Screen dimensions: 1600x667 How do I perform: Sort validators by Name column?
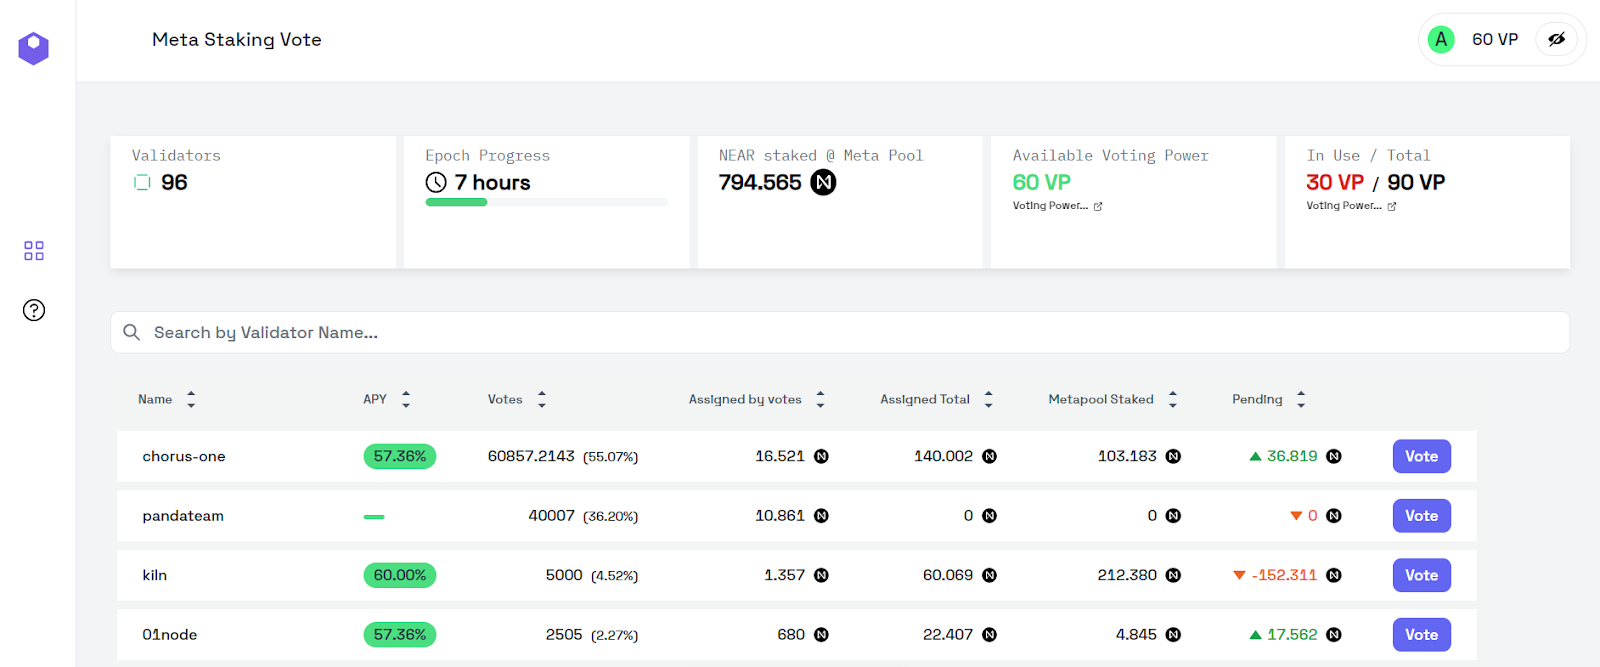(x=191, y=400)
